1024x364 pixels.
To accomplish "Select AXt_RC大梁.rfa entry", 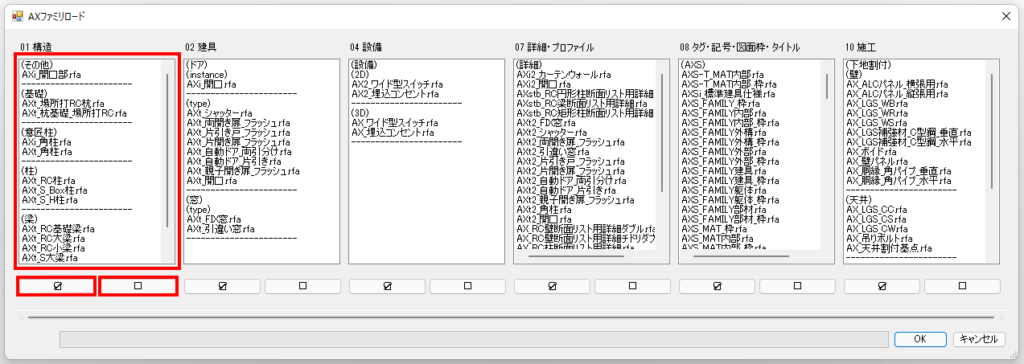I will (54, 239).
